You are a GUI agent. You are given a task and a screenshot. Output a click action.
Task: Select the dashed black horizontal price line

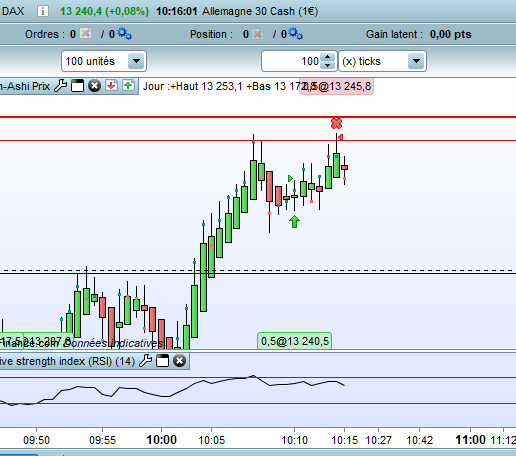coord(258,270)
